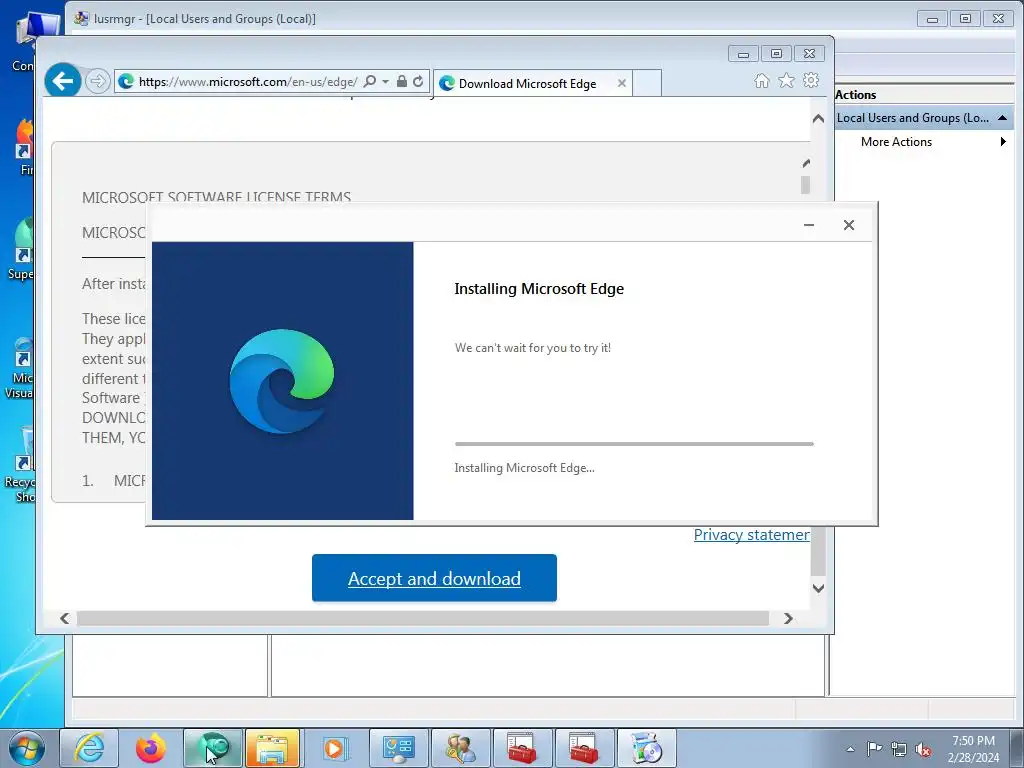This screenshot has width=1024, height=768.
Task: Click the page vertical scrollbar up arrow
Action: 818,118
